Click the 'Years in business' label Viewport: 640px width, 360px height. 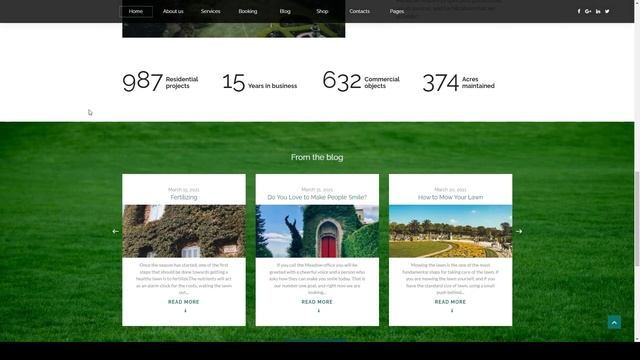click(x=272, y=86)
